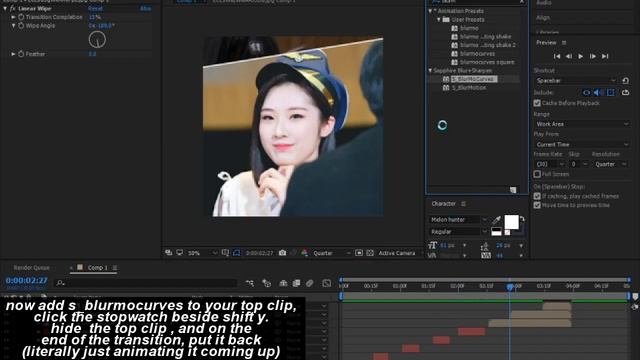Click the new animation preset icon
The height and width of the screenshot is (360, 640).
pos(513,190)
